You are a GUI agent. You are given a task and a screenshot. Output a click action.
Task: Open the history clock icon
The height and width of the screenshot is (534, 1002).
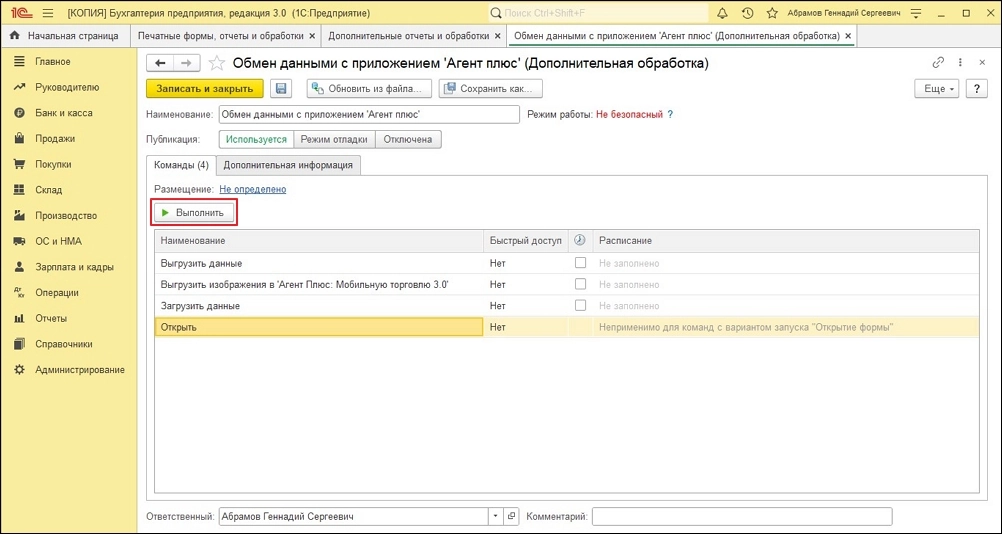(747, 13)
